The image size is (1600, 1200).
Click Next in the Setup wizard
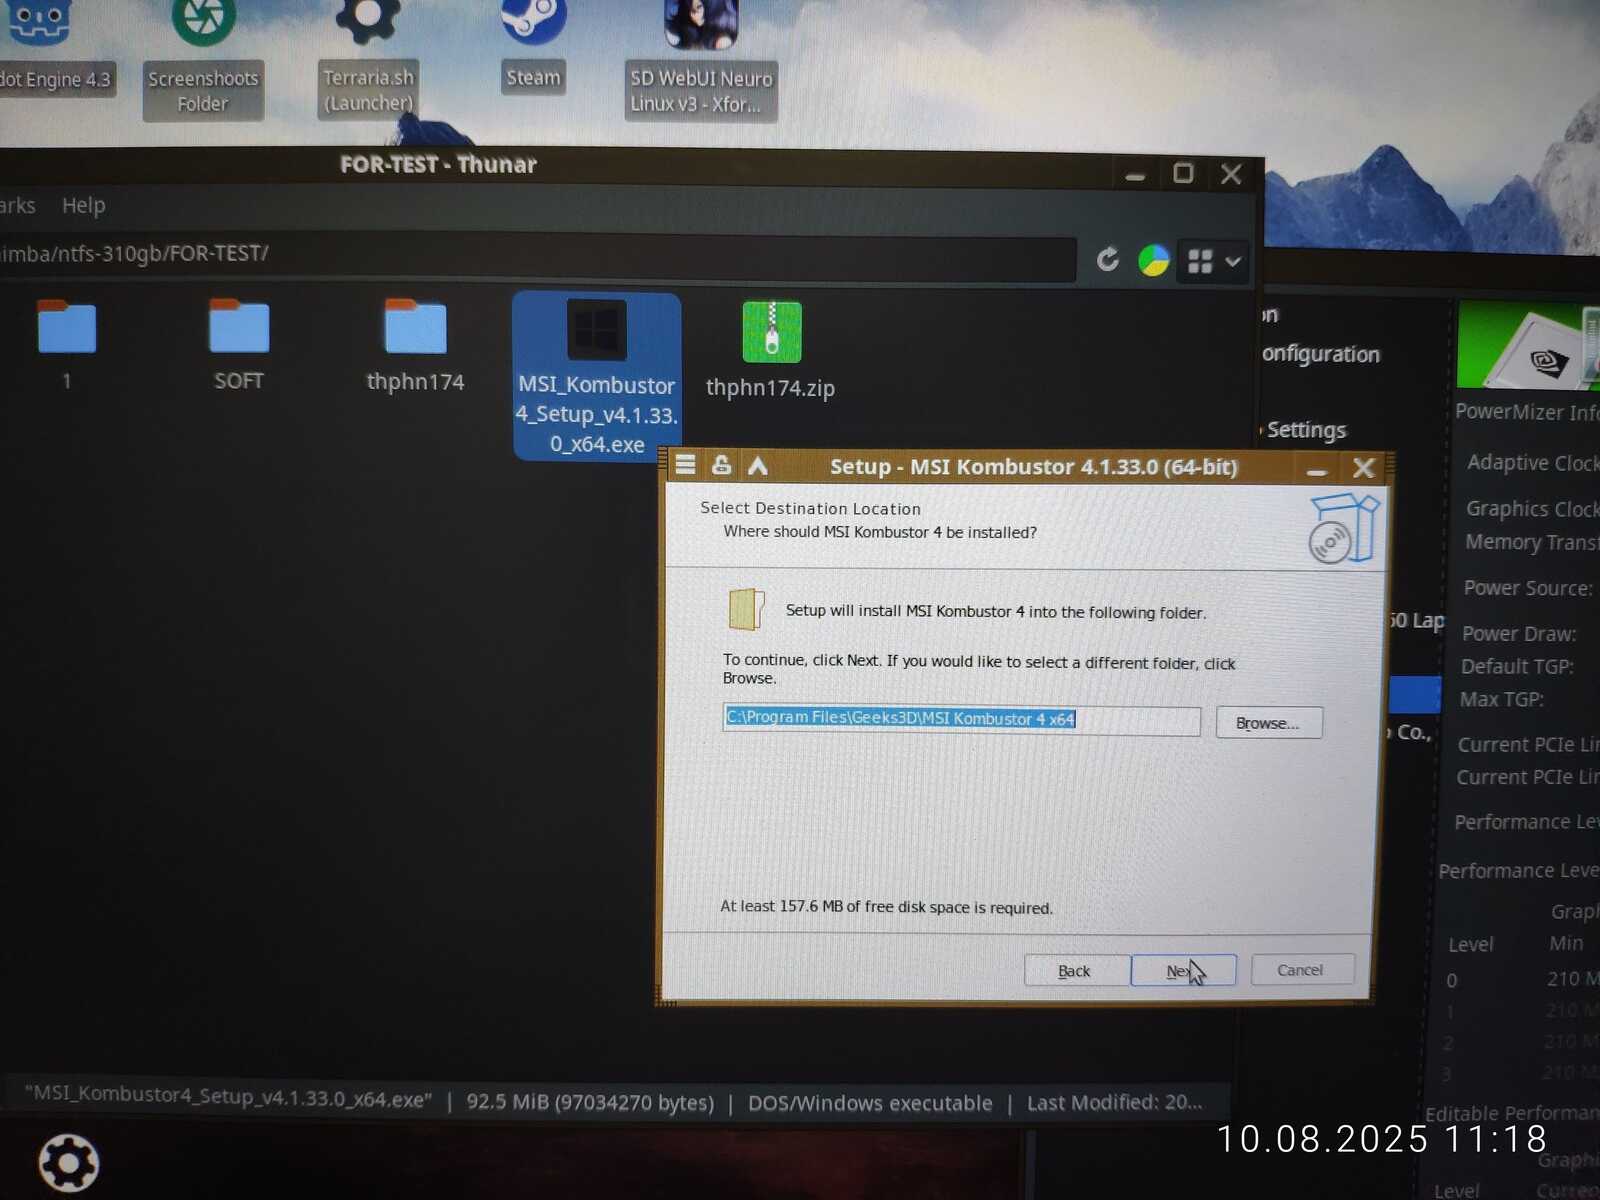click(1183, 971)
